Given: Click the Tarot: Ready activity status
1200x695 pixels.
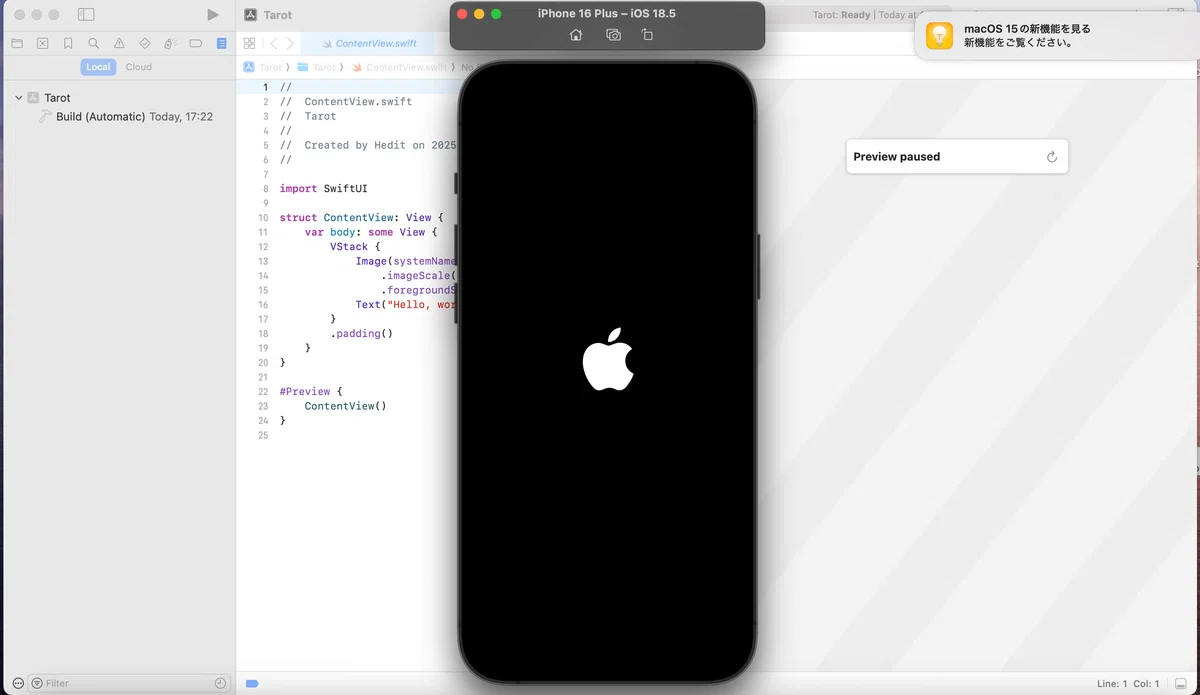Looking at the screenshot, I should point(841,15).
